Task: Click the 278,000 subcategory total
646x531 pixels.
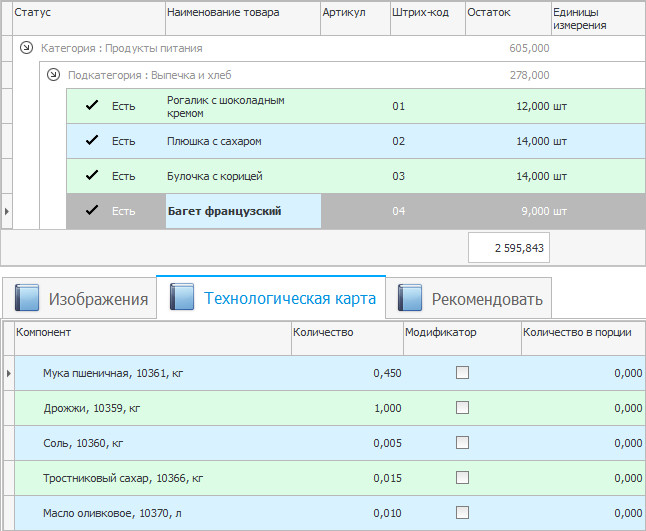Action: click(x=529, y=75)
